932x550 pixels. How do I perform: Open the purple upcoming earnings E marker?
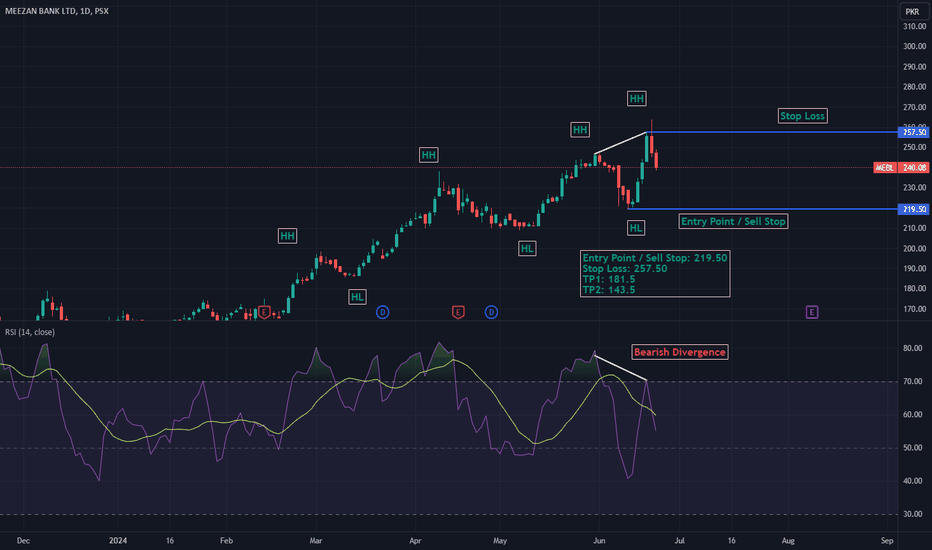[x=812, y=312]
